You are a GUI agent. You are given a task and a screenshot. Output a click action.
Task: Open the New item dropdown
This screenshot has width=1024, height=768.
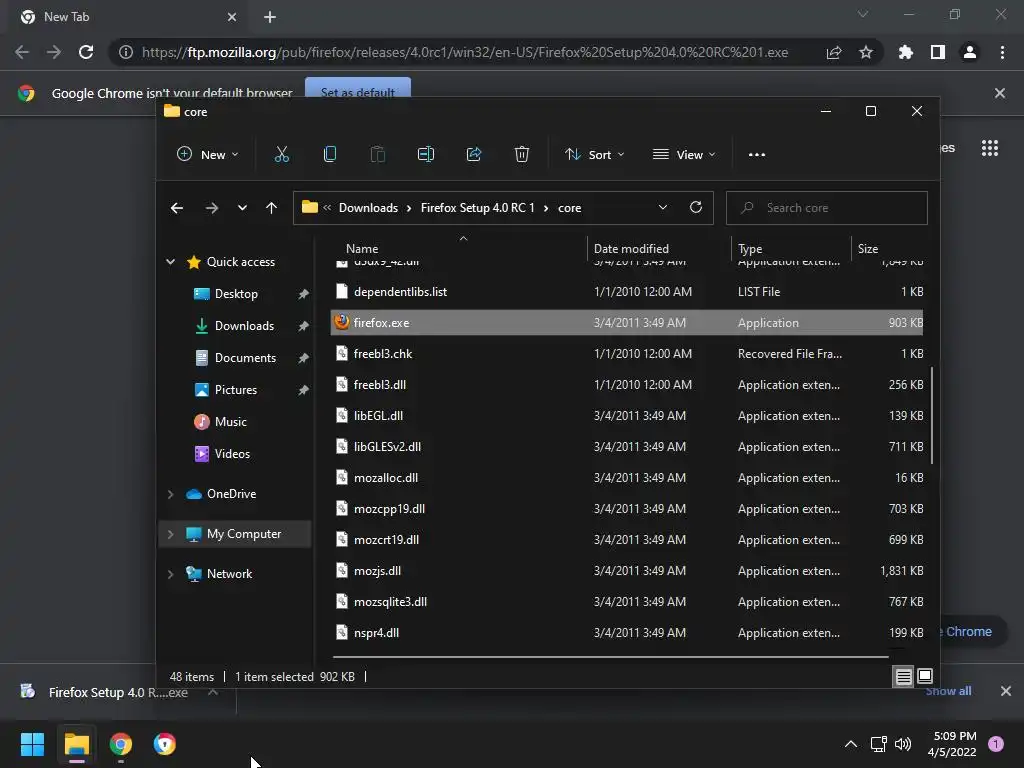tap(208, 155)
